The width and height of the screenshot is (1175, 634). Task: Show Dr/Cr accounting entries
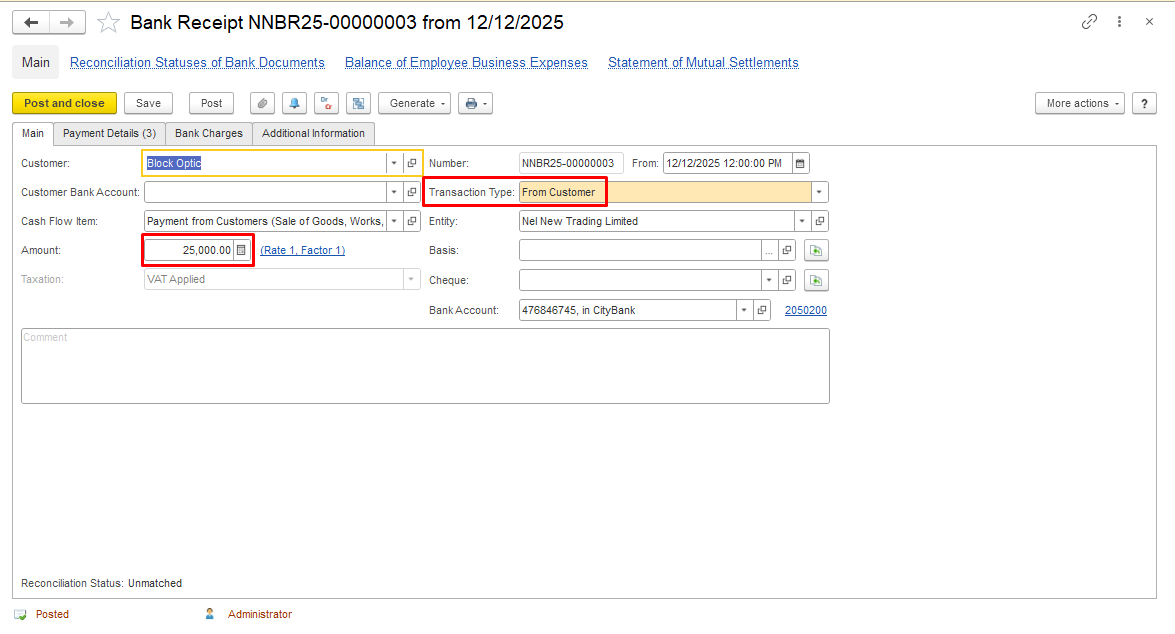tap(327, 103)
